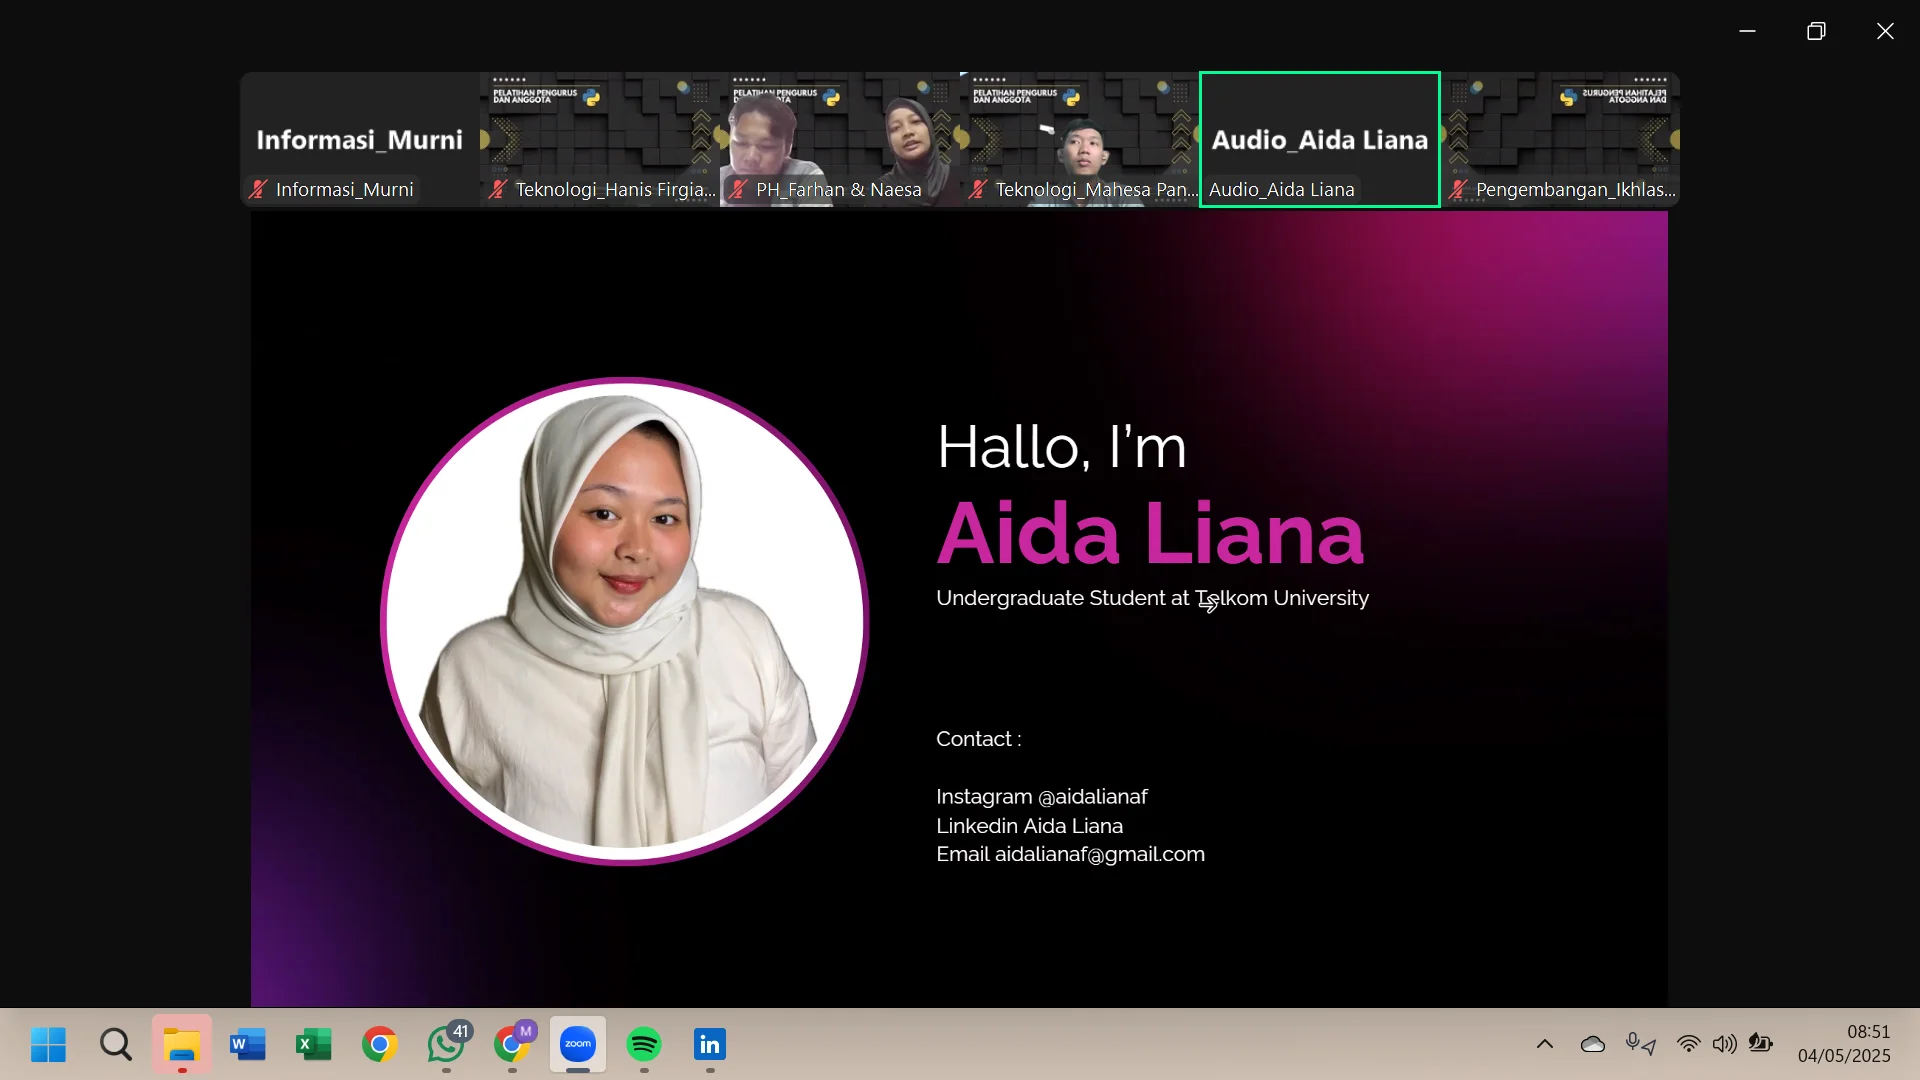Open the first Google Chrome taskbar icon
1920x1080 pixels.
coord(380,1045)
